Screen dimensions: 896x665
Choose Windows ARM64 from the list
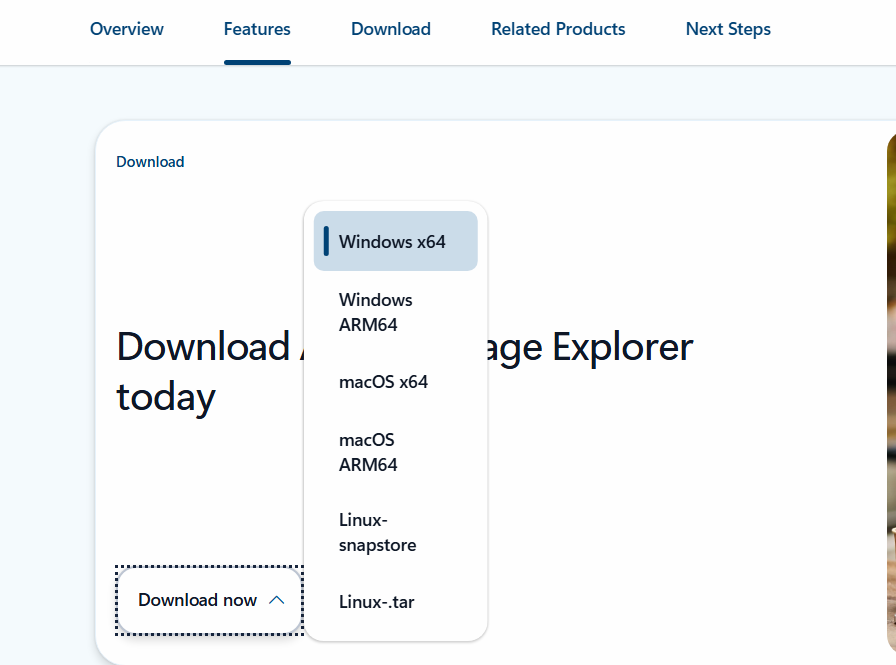(376, 312)
